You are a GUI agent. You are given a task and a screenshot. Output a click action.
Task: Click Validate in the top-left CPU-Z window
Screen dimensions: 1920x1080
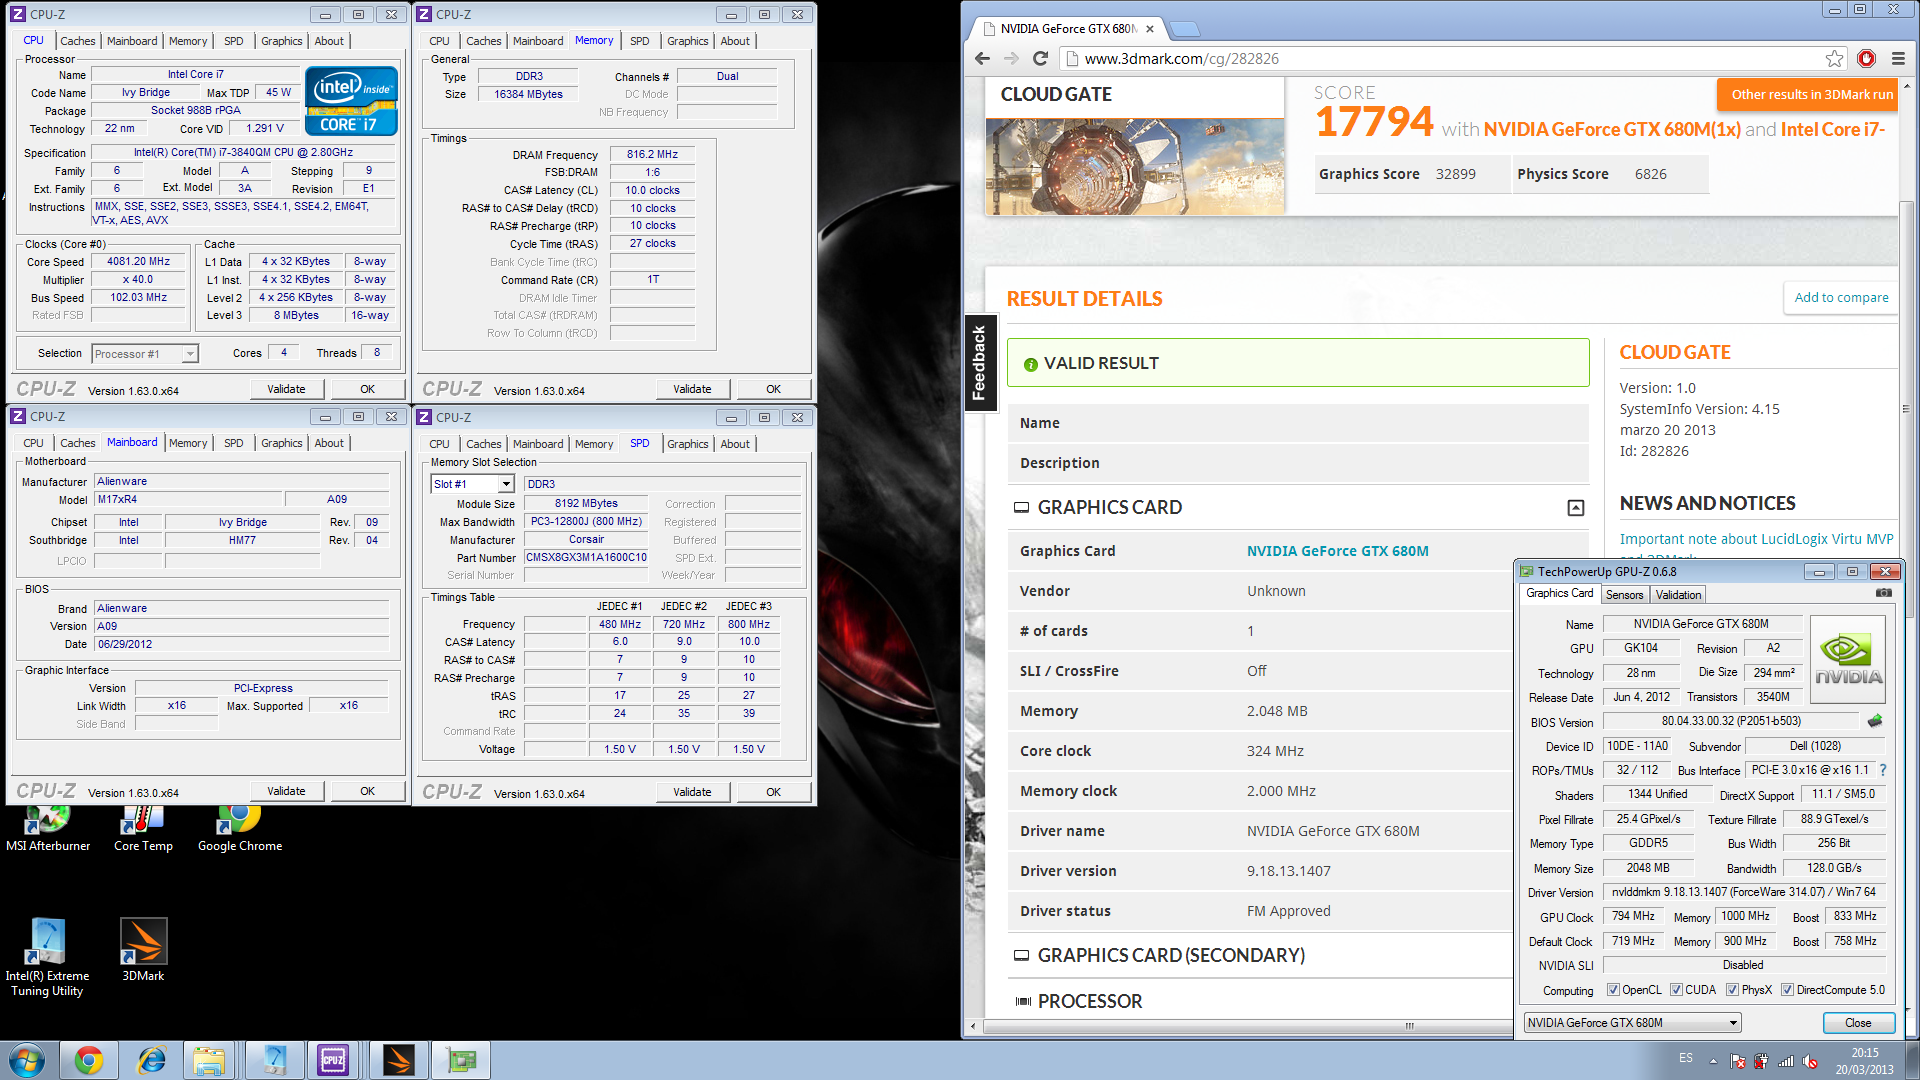pos(286,389)
